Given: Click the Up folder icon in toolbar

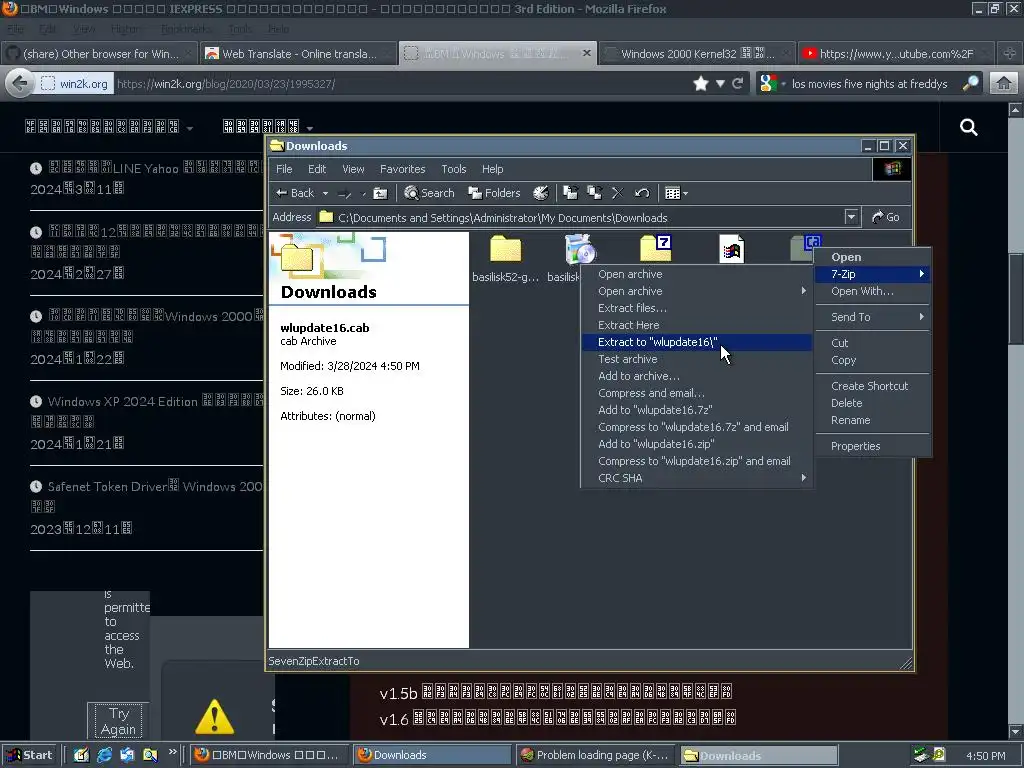Looking at the screenshot, I should pos(380,193).
